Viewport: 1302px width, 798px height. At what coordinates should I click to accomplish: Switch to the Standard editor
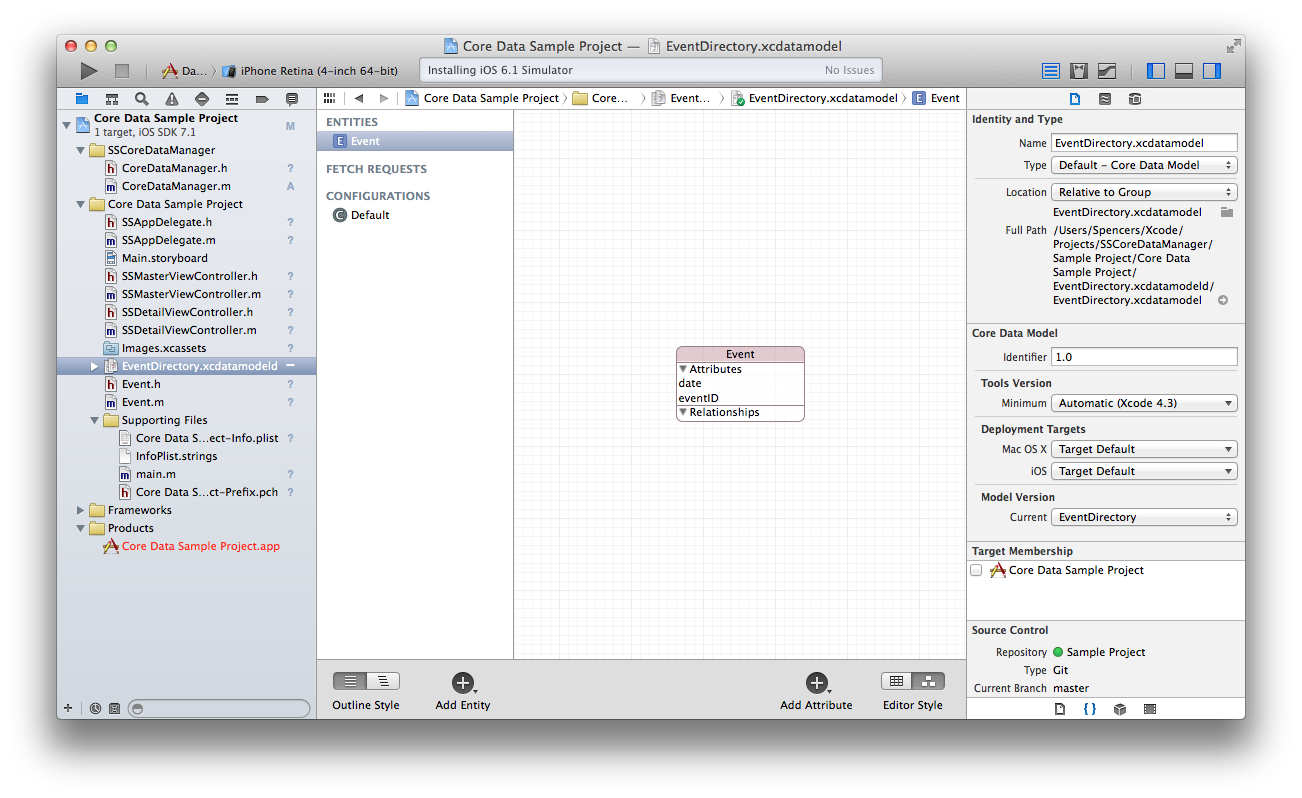pyautogui.click(x=1051, y=71)
